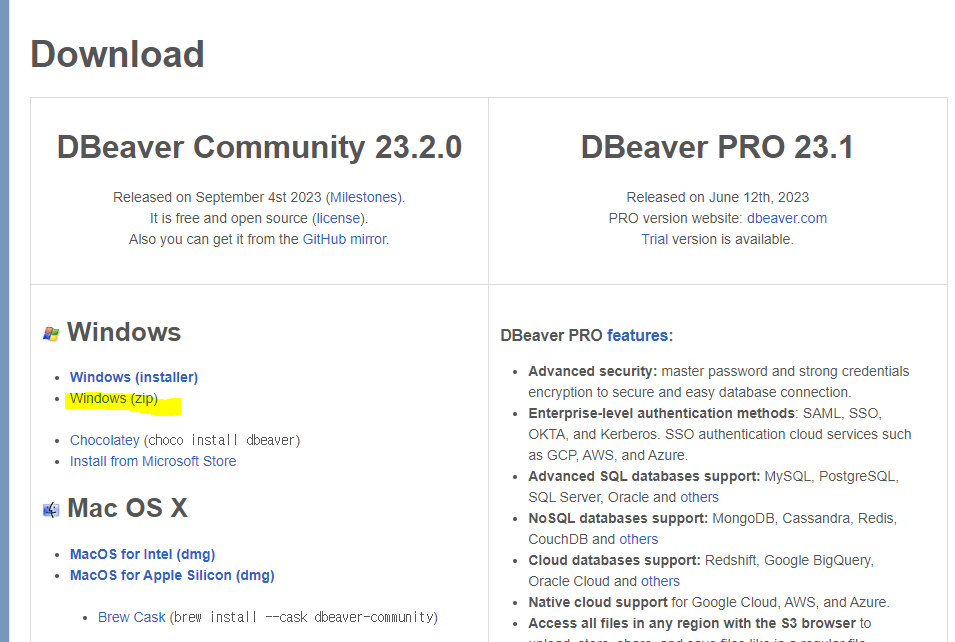Image resolution: width=955 pixels, height=642 pixels.
Task: Click 'Native cloud support' text
Action: 598,602
